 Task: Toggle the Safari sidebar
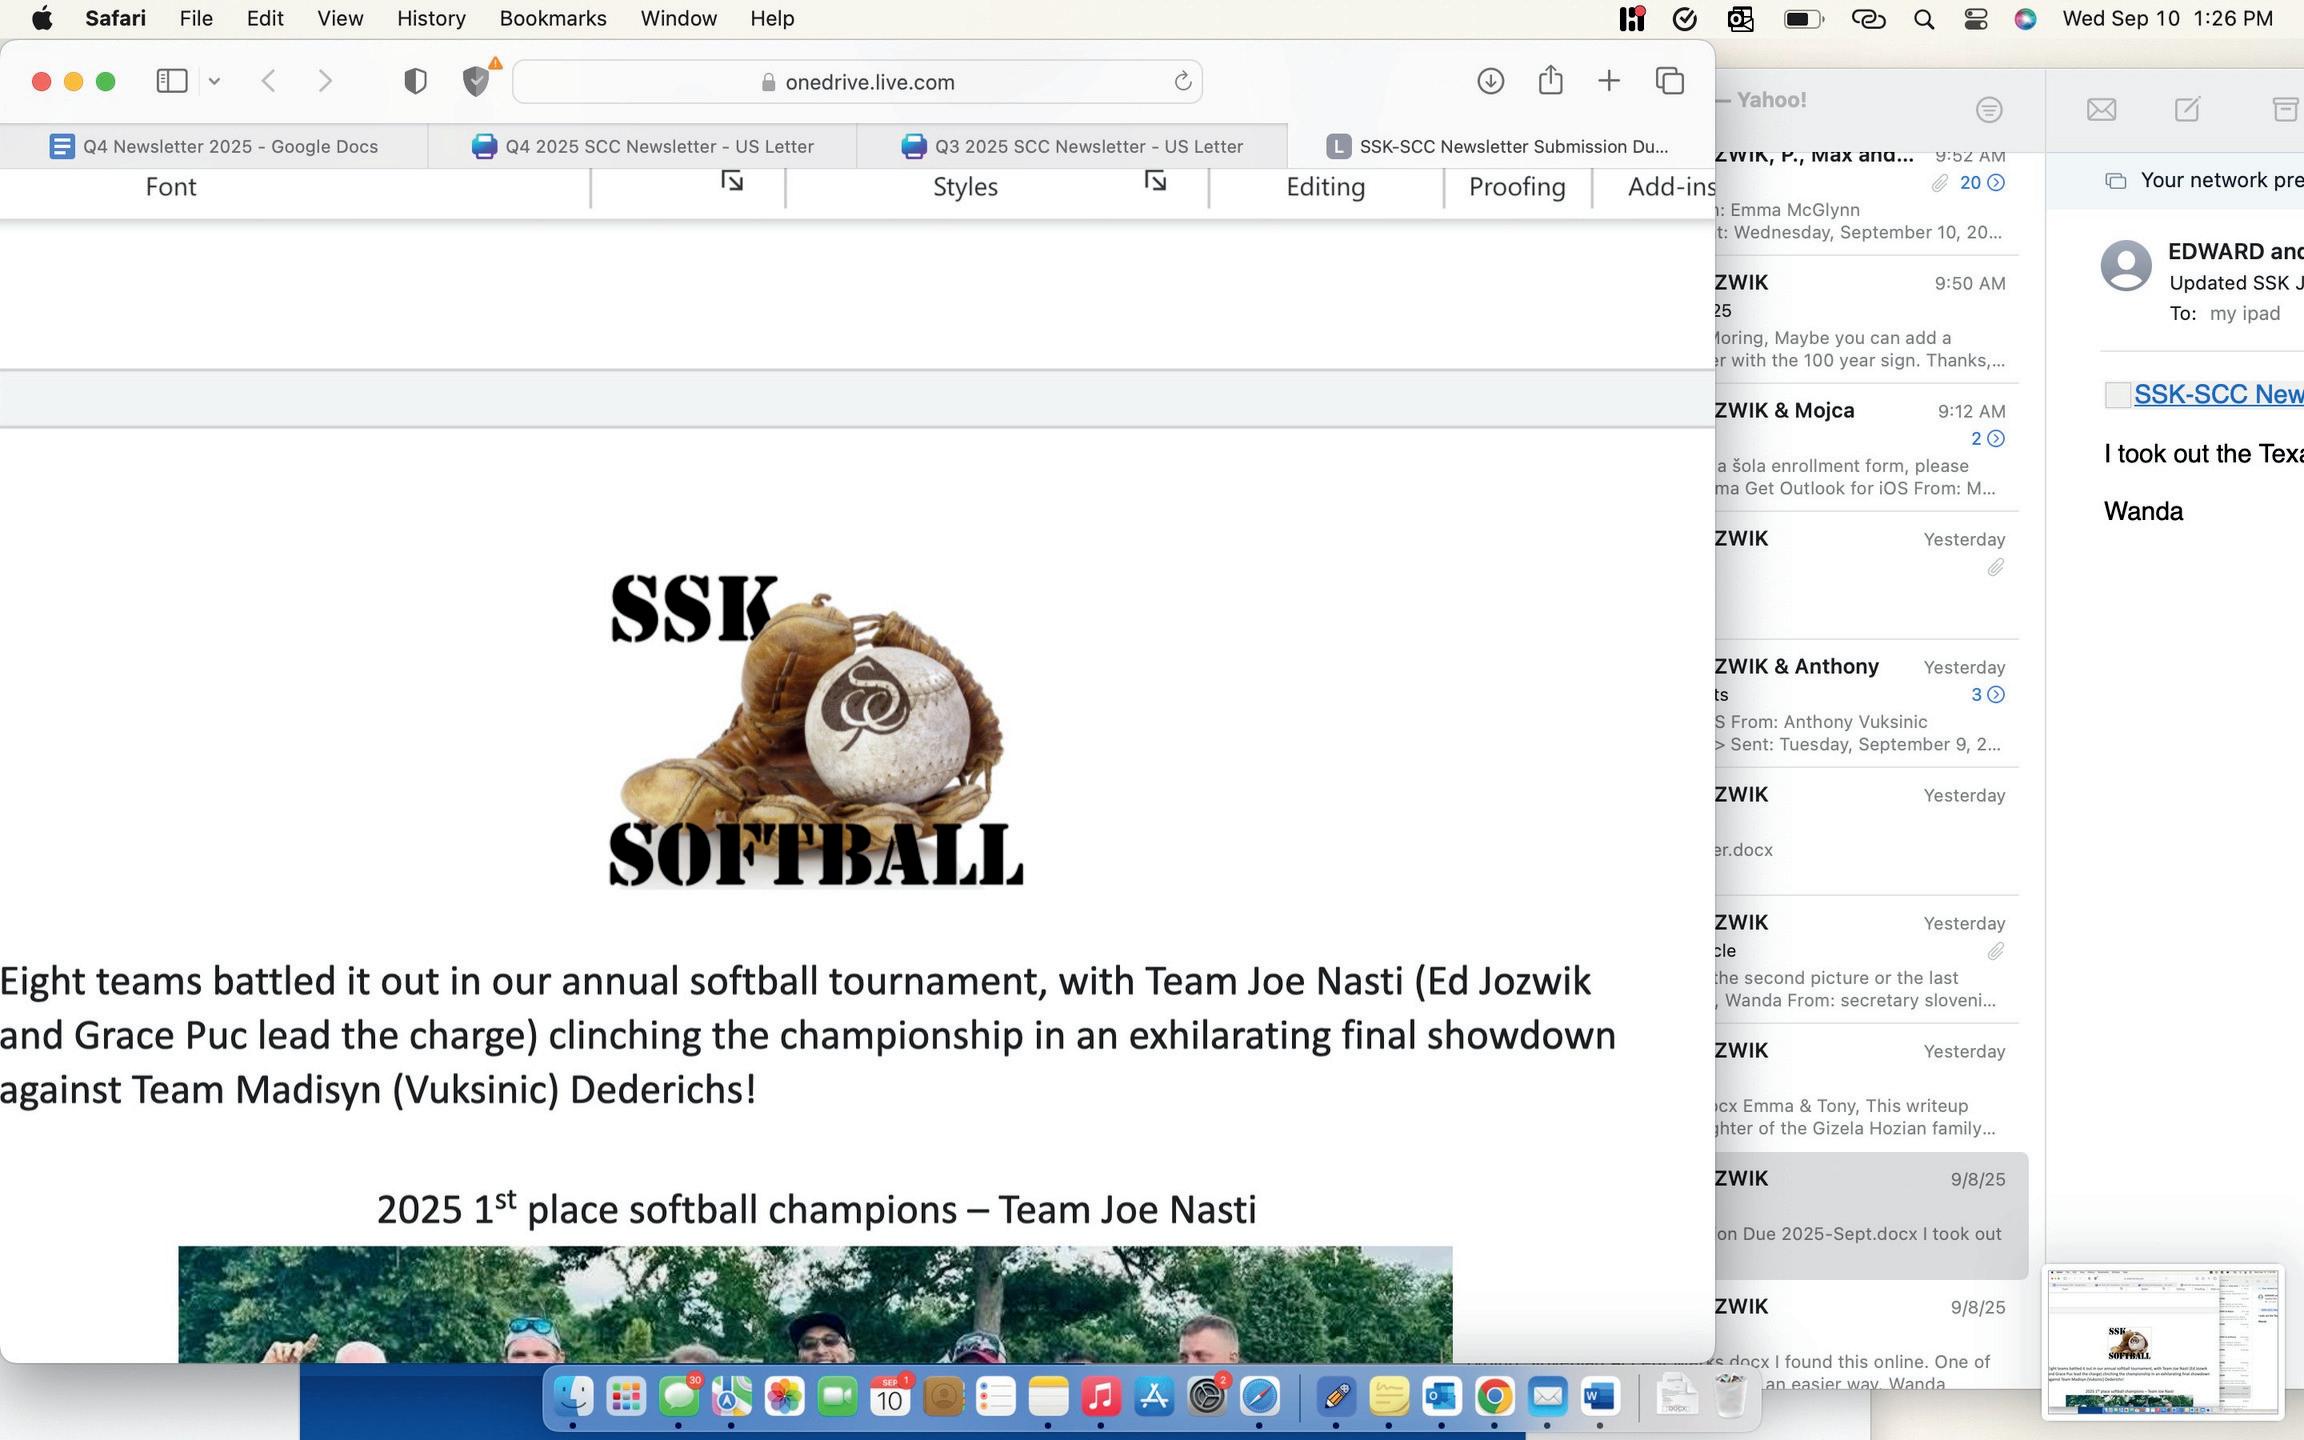(x=172, y=81)
